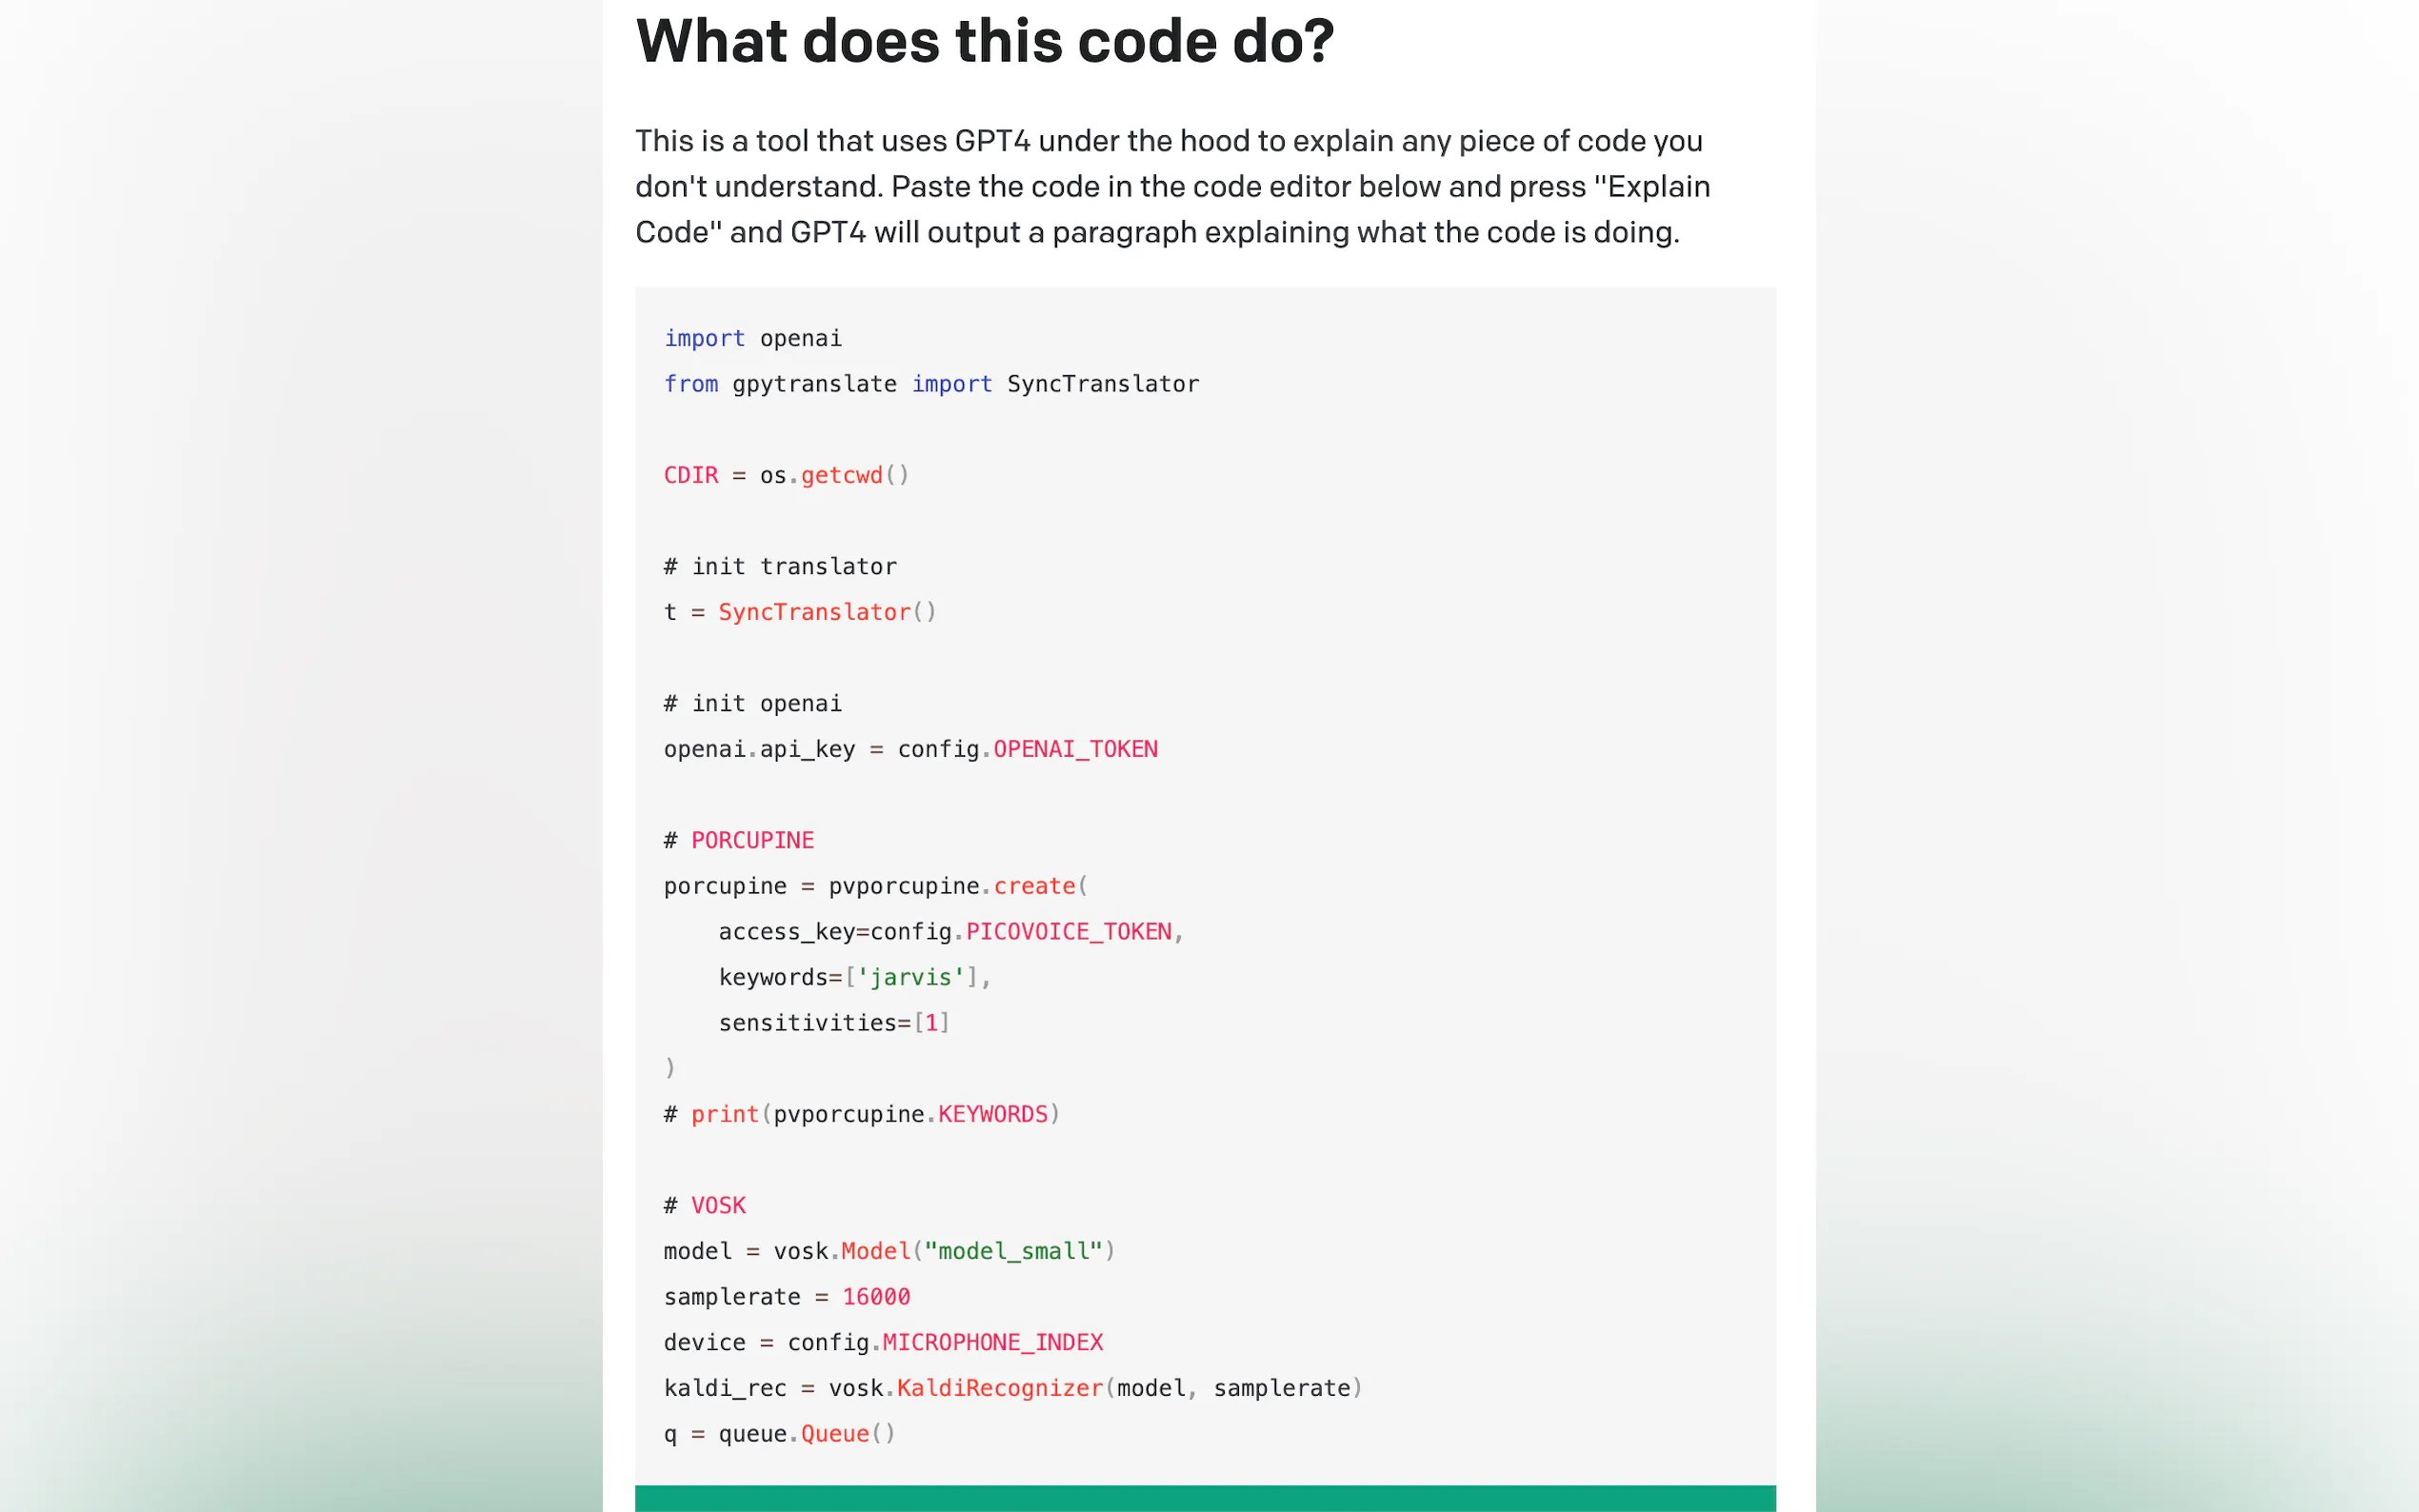This screenshot has height=1512, width=2419.
Task: Click the config.MICROPHONE_INDEX device line
Action: (x=883, y=1342)
